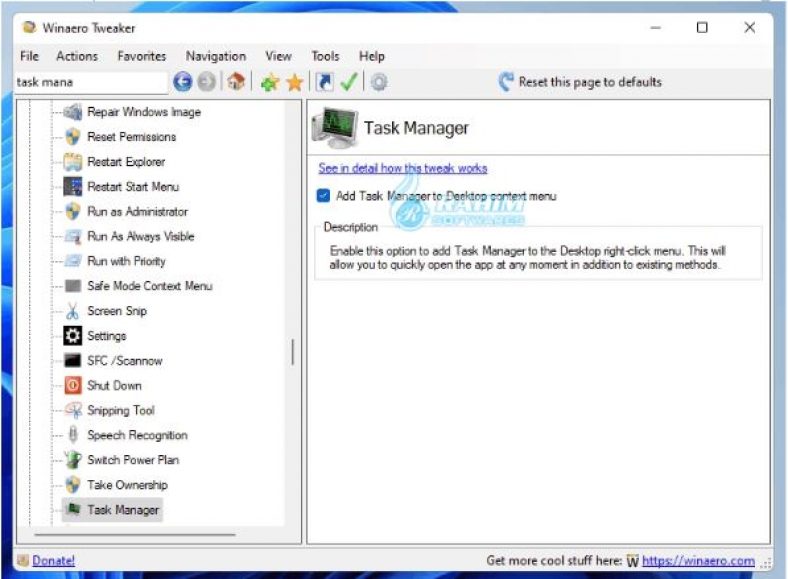The image size is (788, 579).
Task: Open the Help menu
Action: 372,56
